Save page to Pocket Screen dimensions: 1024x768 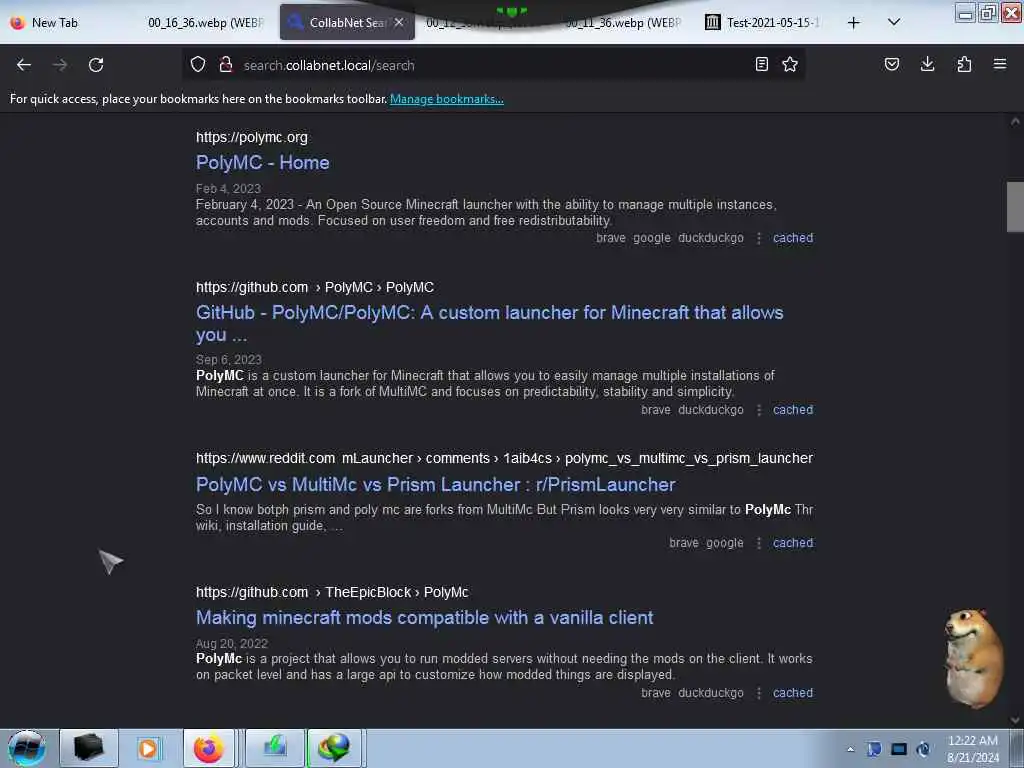point(891,64)
